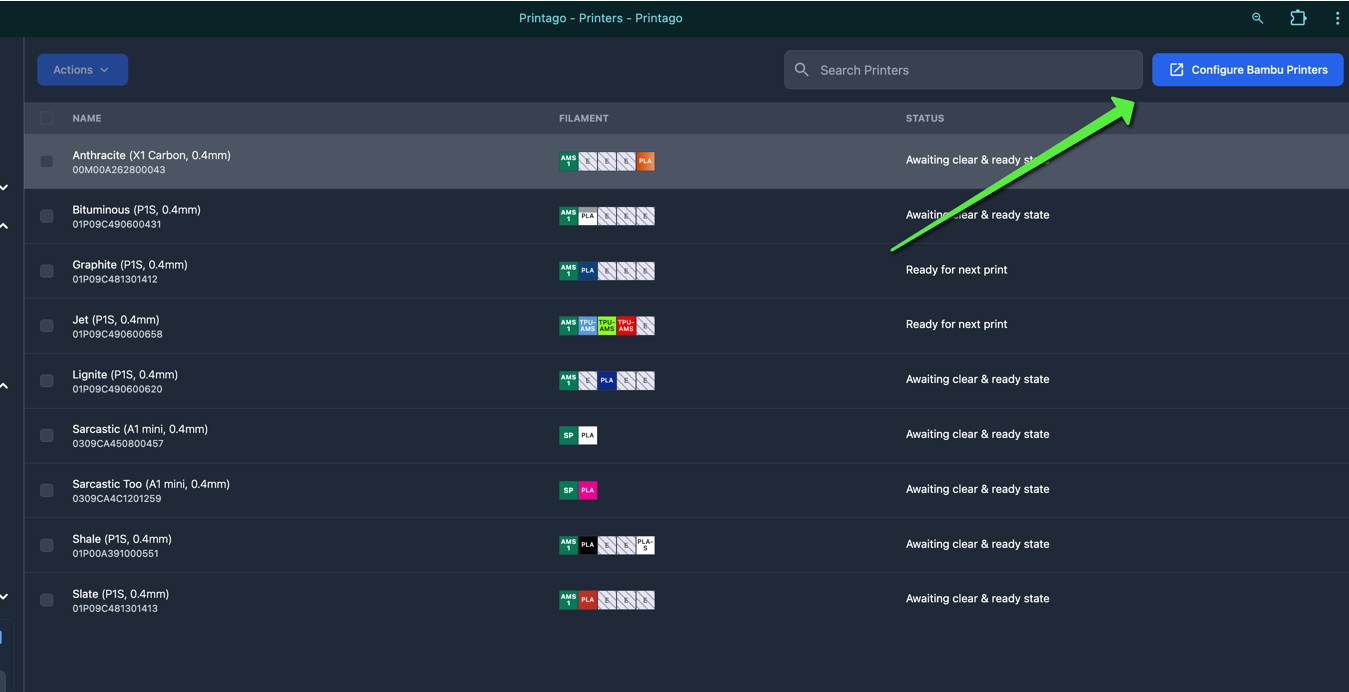Click the SP spool badge for Sarcastic
Screen dimensions: 1349x692
[x=568, y=435]
